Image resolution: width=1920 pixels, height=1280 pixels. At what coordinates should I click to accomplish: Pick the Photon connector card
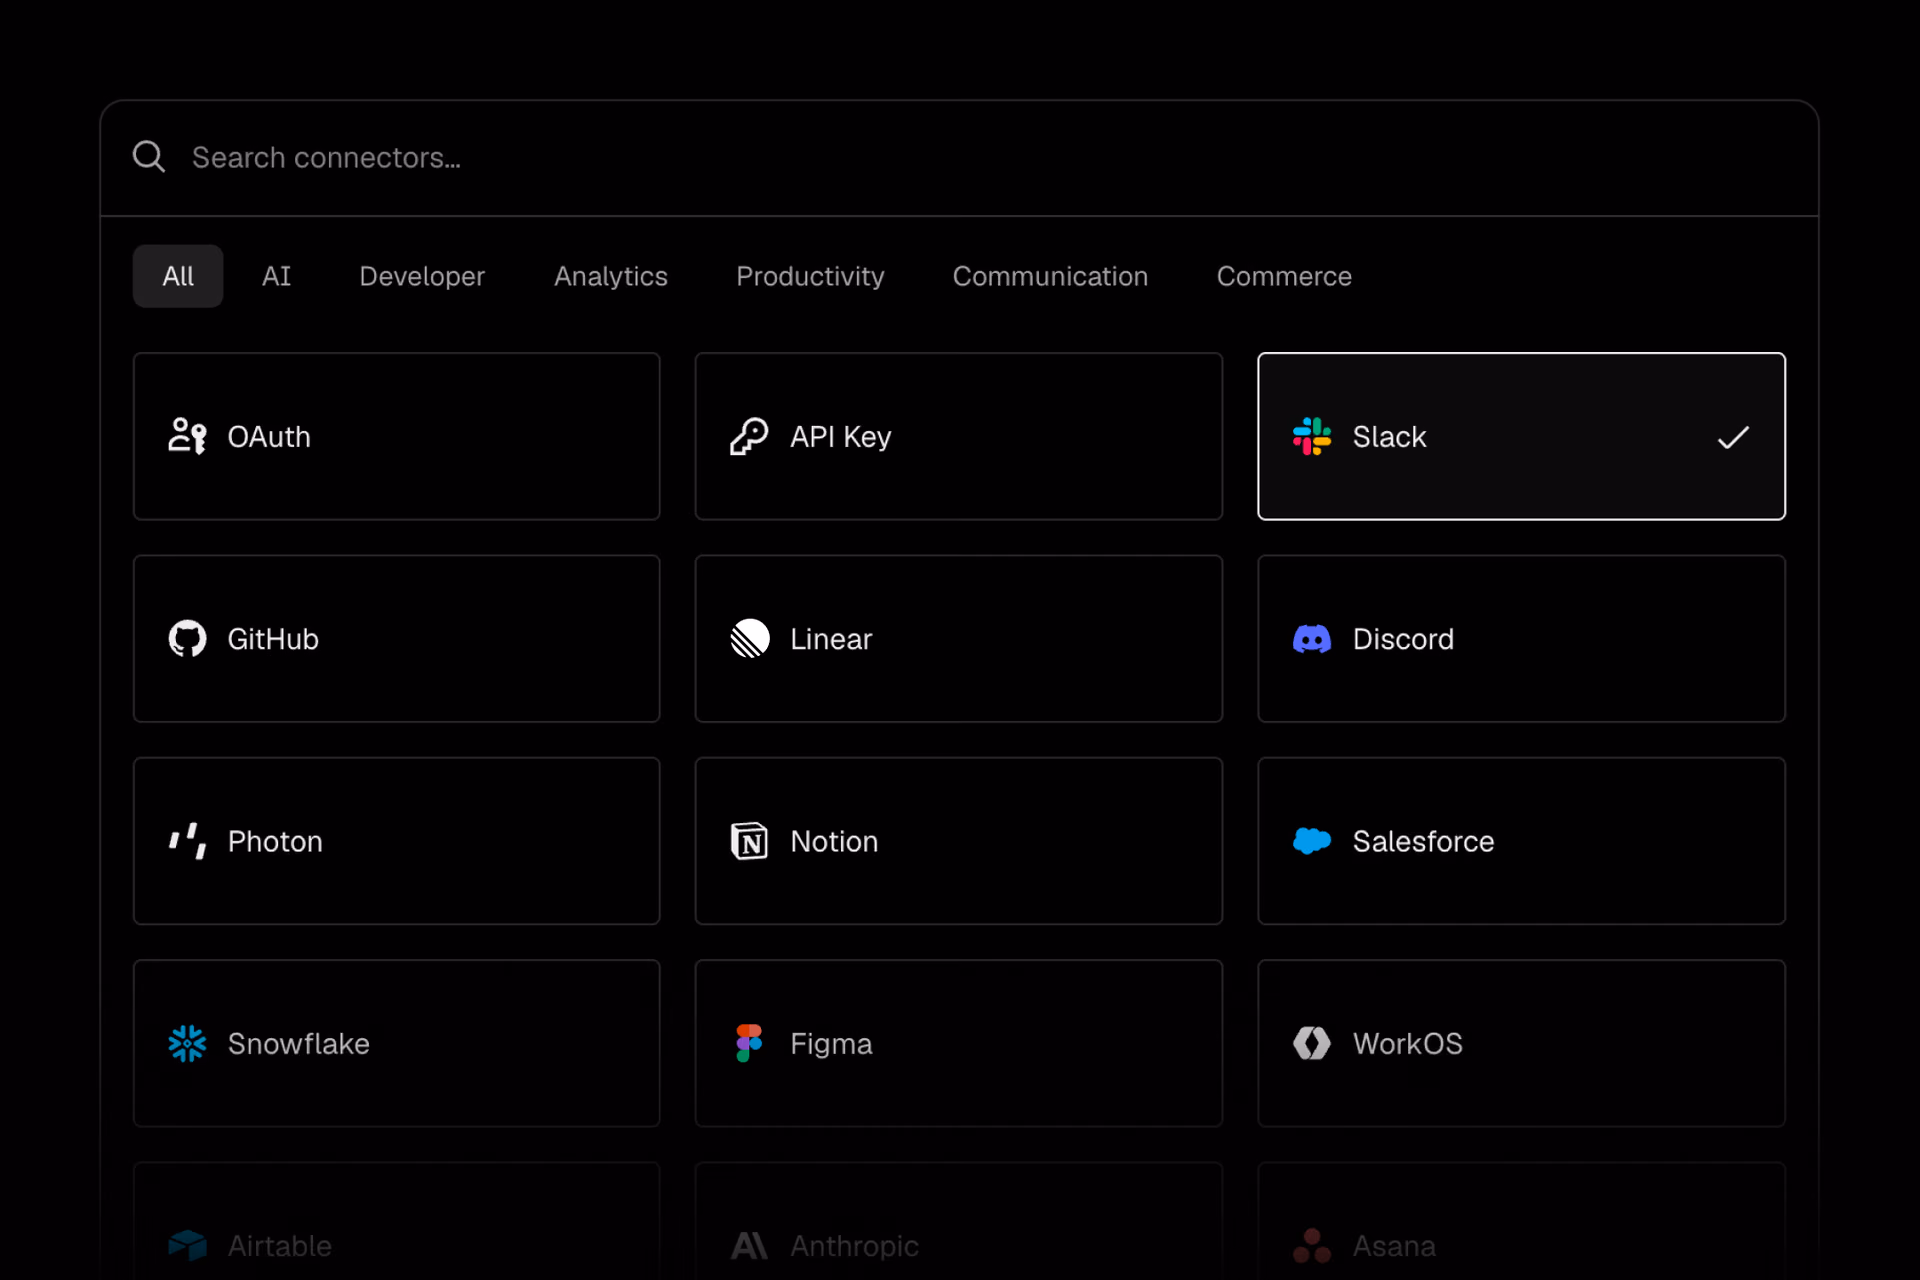click(x=397, y=841)
